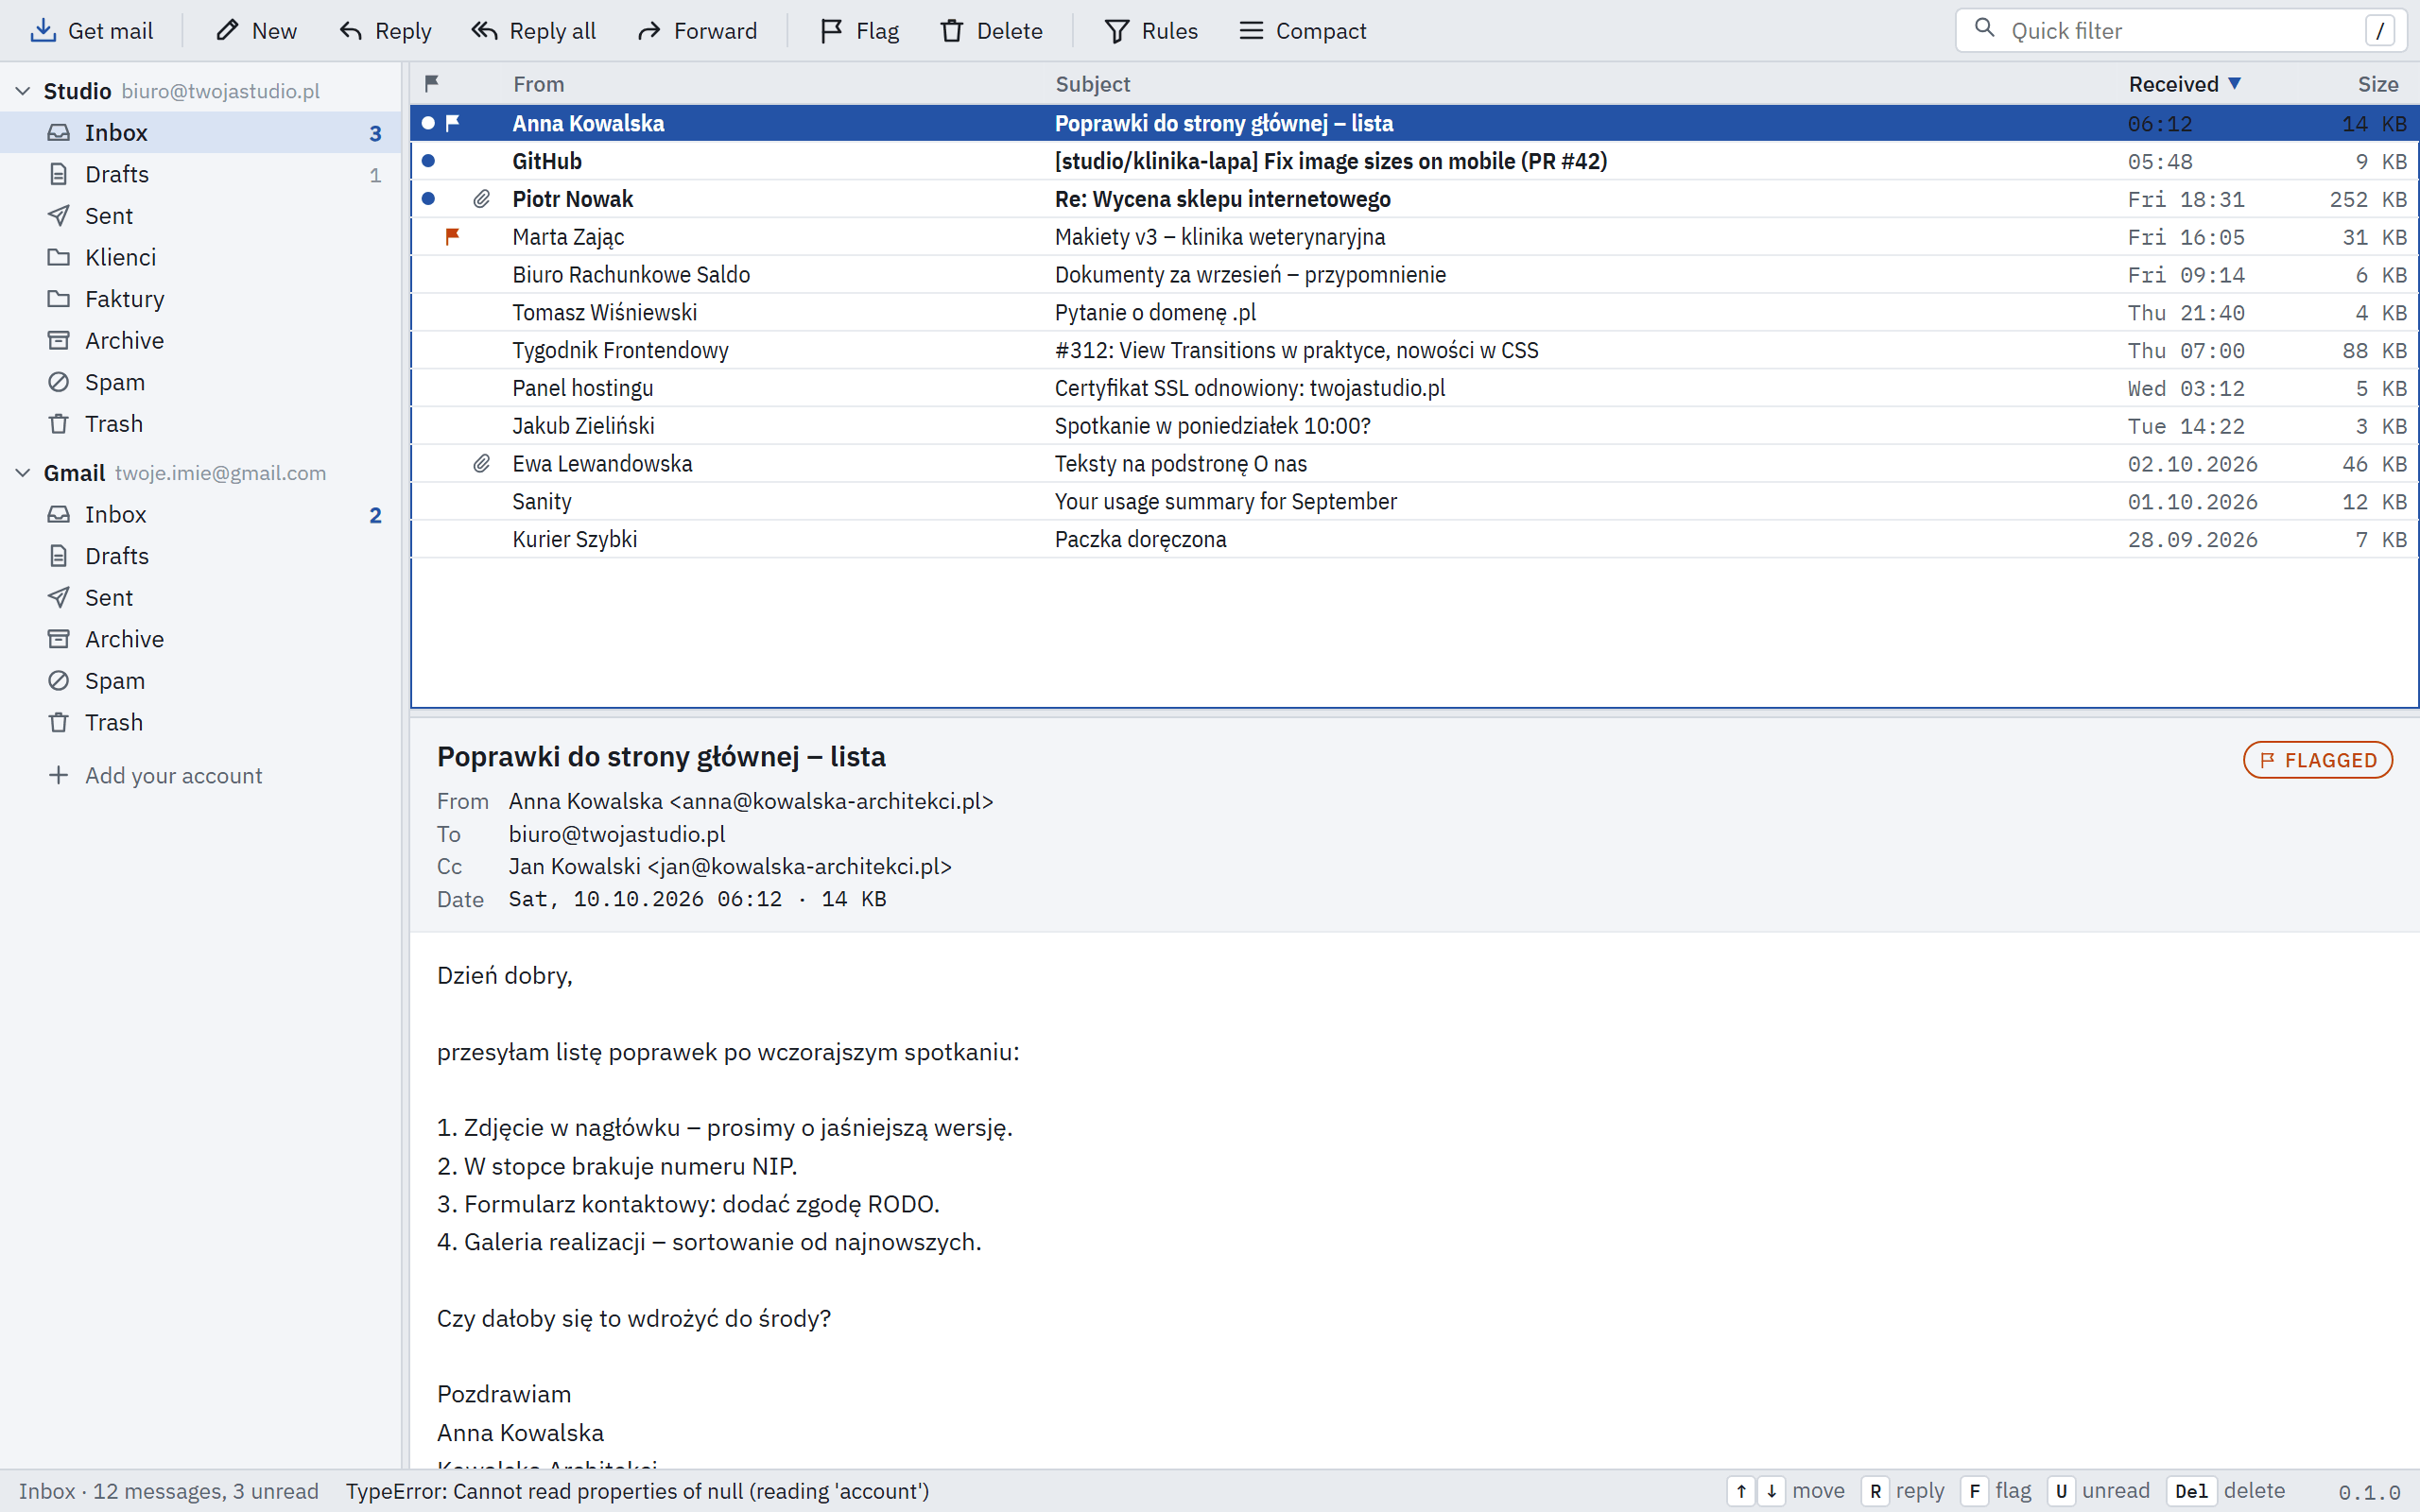The image size is (2420, 1512).
Task: Click the Forward arrow icon
Action: (650, 31)
